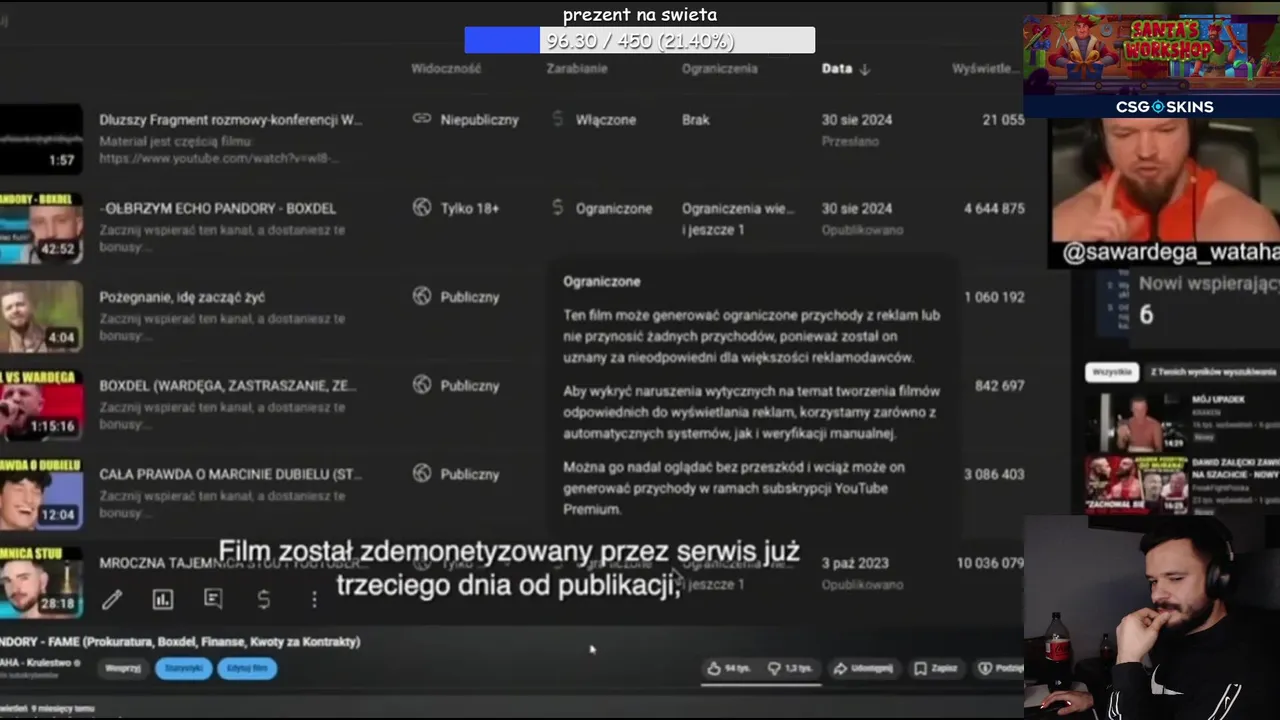The height and width of the screenshot is (720, 1280).
Task: Click the Zapisz save button
Action: 936,668
